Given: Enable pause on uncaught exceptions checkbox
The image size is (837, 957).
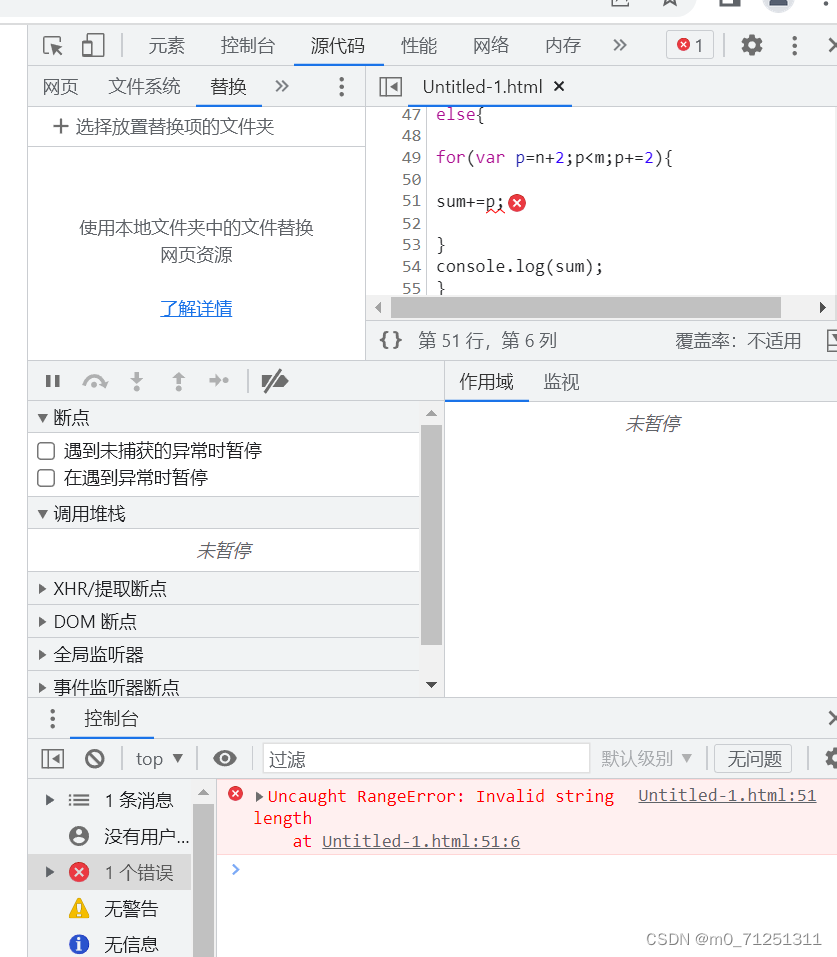Looking at the screenshot, I should pos(45,450).
